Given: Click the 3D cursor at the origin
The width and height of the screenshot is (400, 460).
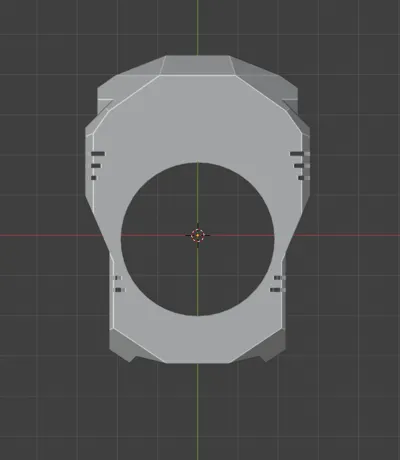Looking at the screenshot, I should click(x=198, y=235).
